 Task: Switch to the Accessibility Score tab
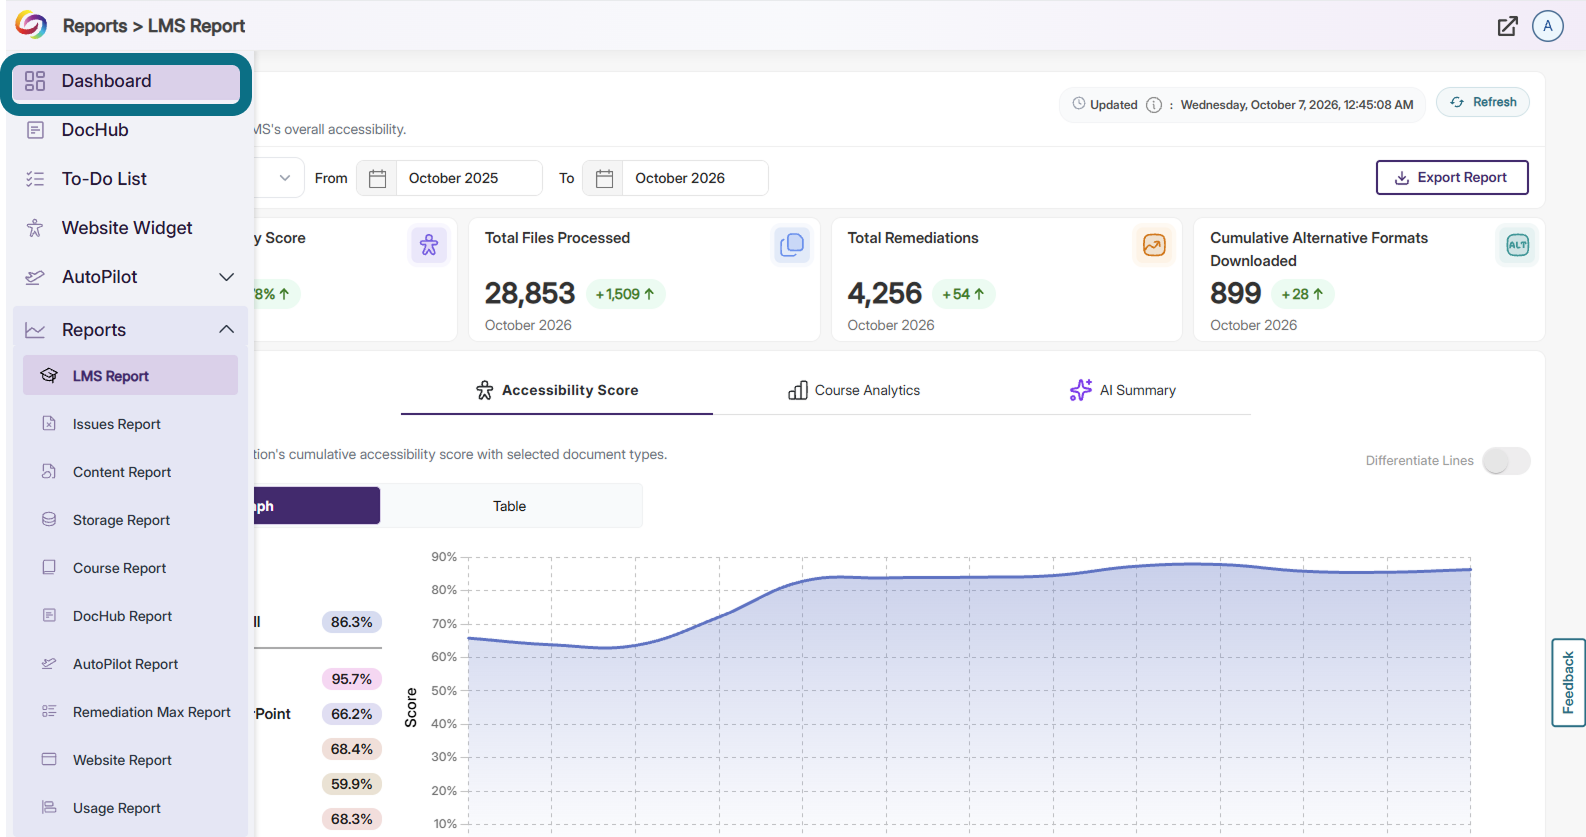[557, 390]
